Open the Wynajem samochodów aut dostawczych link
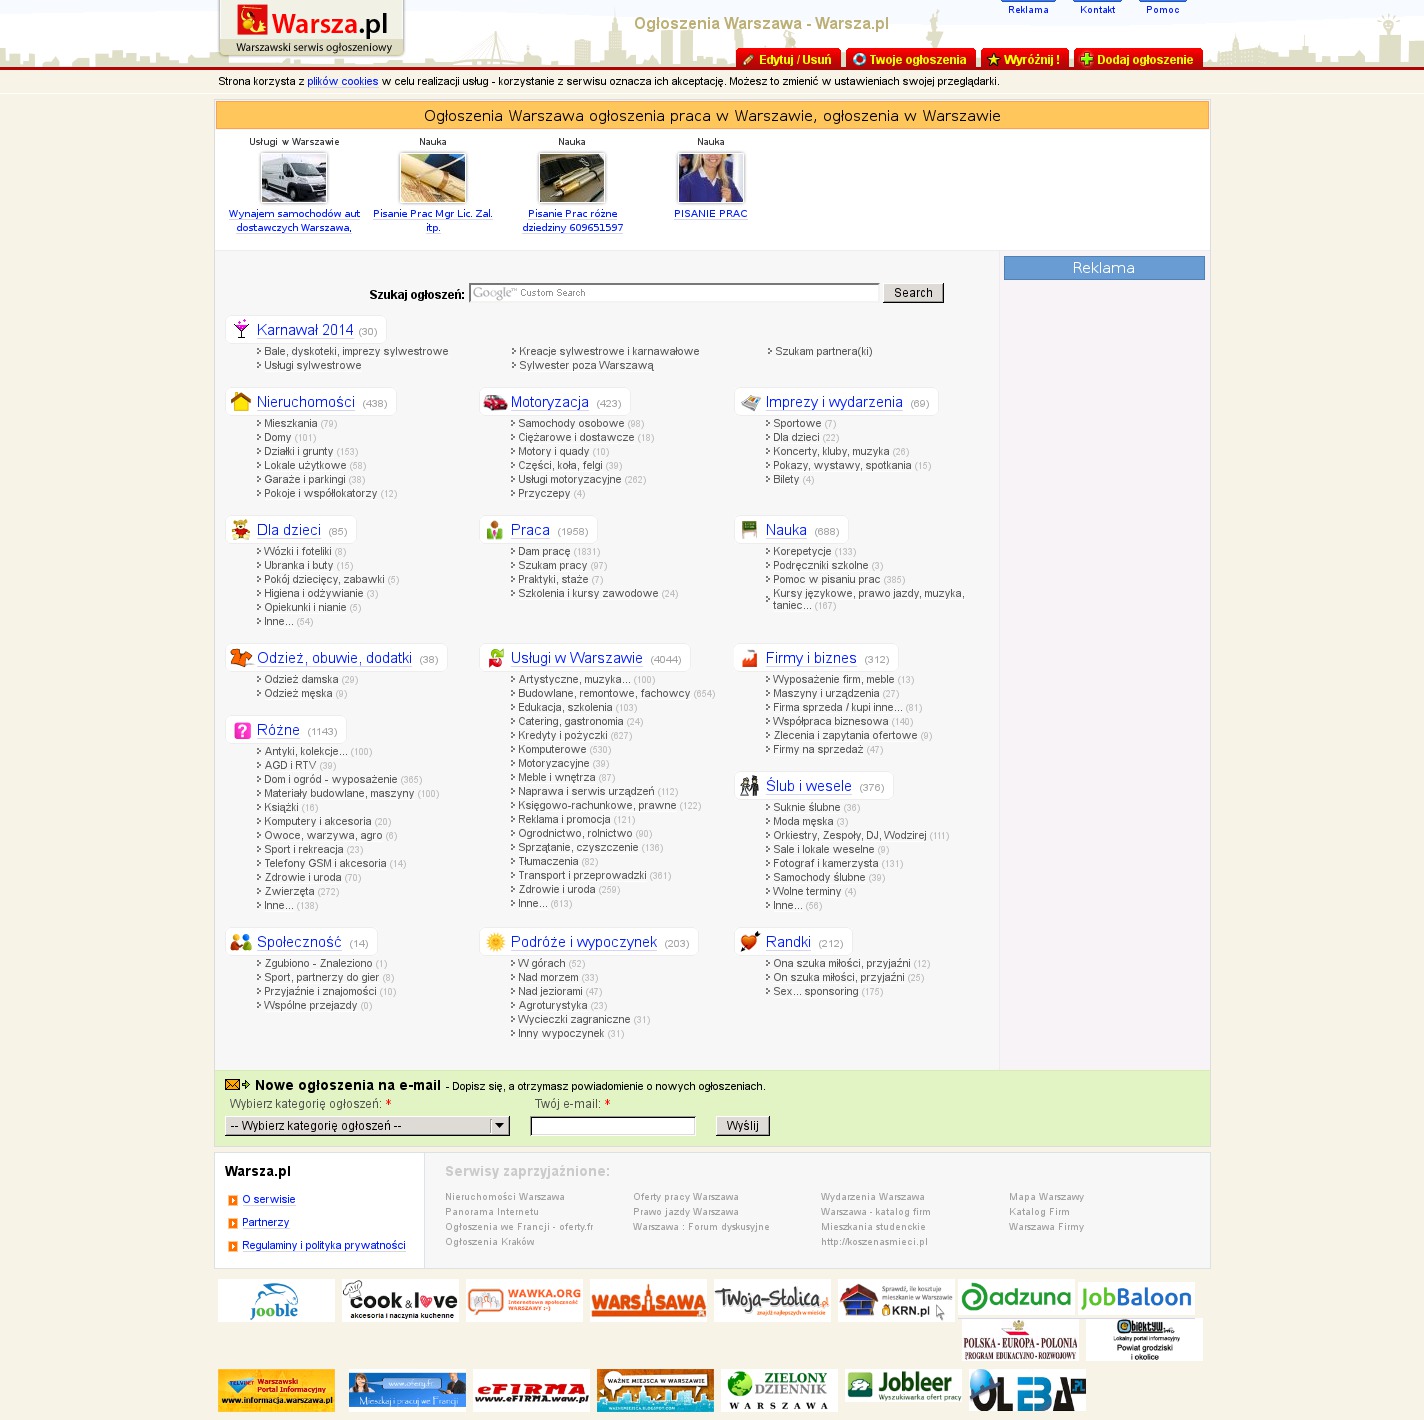The height and width of the screenshot is (1420, 1424). 294,221
